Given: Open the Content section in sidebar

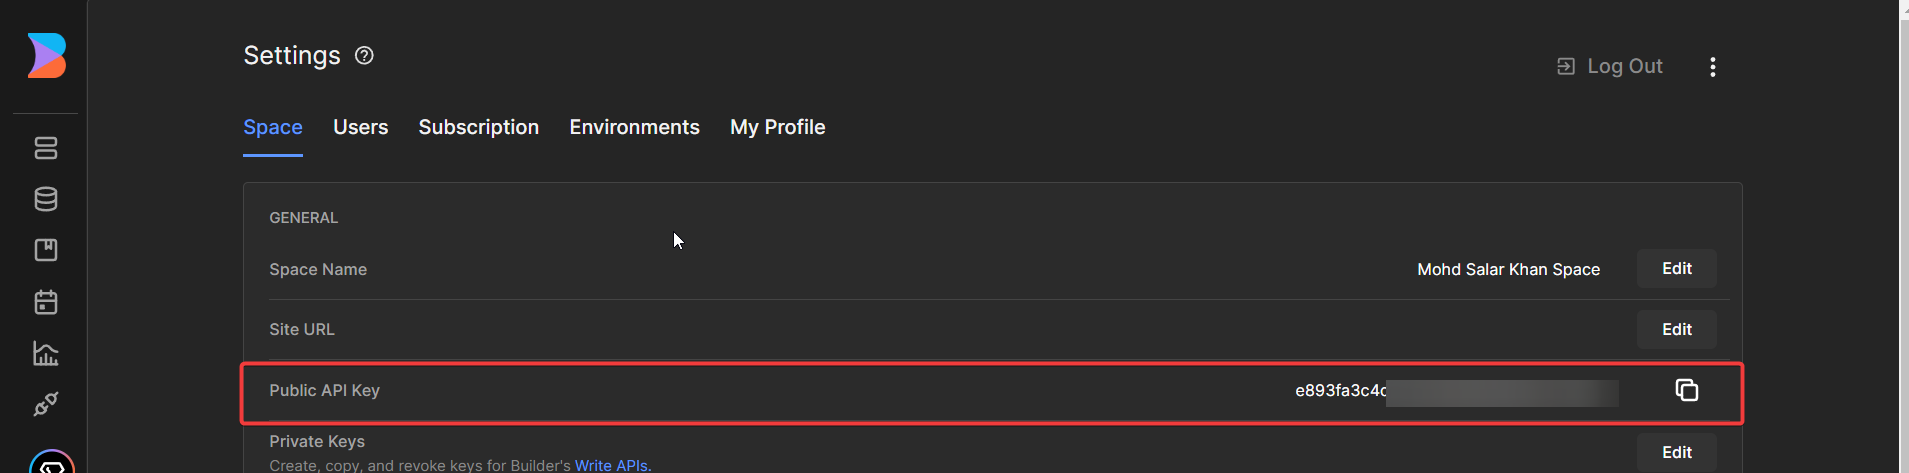Looking at the screenshot, I should (46, 148).
